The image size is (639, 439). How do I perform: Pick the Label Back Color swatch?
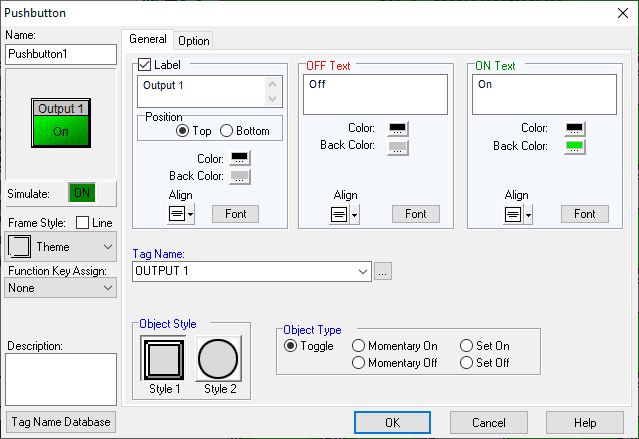point(239,176)
